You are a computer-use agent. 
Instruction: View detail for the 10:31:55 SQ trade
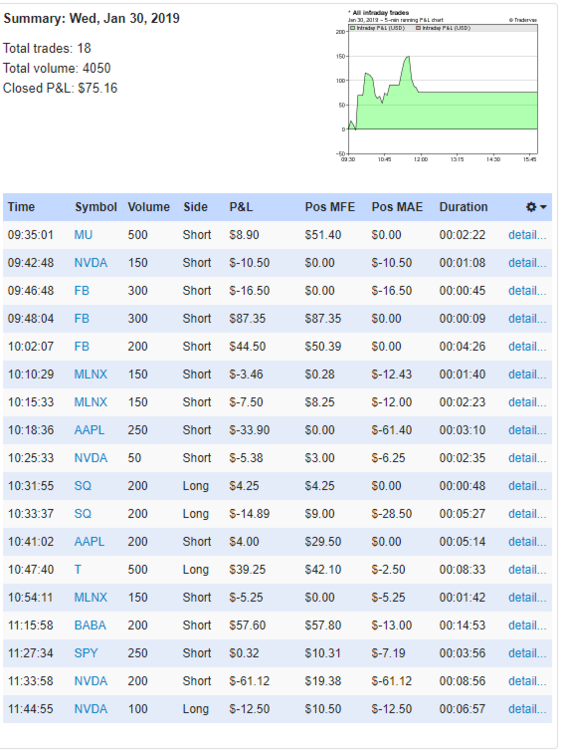[527, 486]
